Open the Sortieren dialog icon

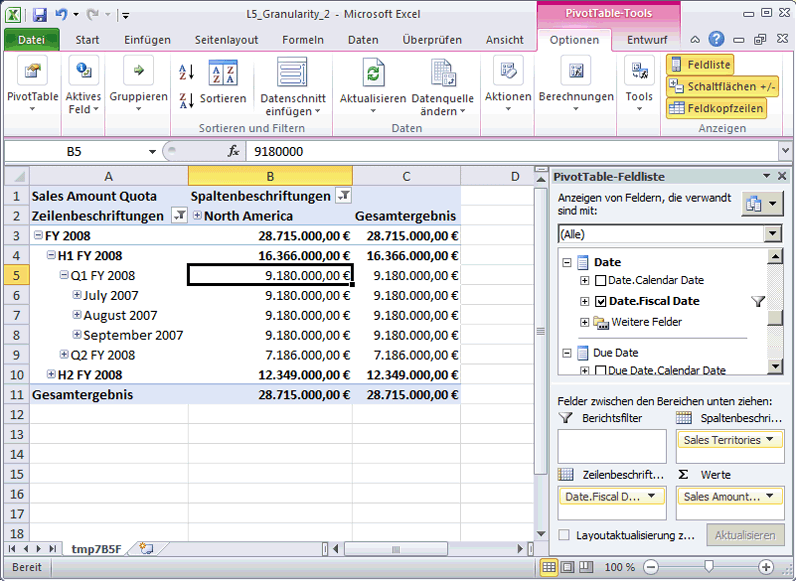click(x=222, y=74)
